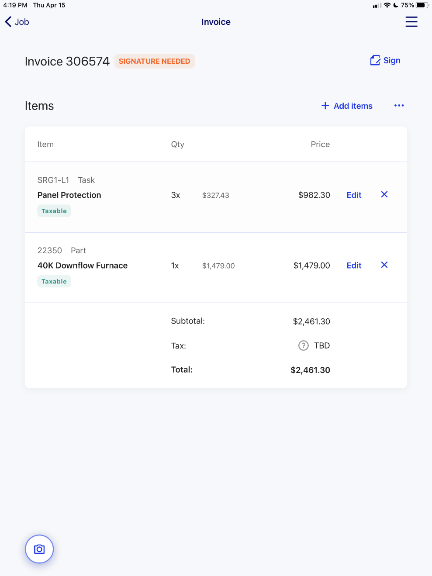Edit the 40K Downflow Furnace item
This screenshot has height=576, width=432.
click(x=354, y=265)
